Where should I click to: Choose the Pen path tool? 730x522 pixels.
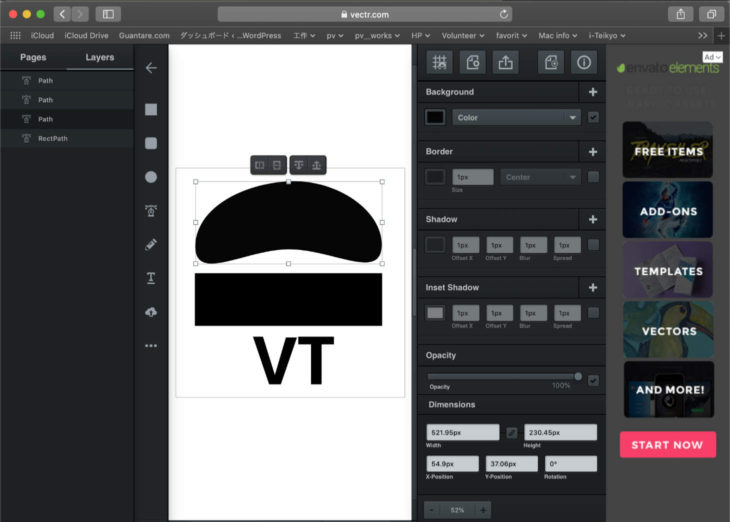(x=151, y=211)
